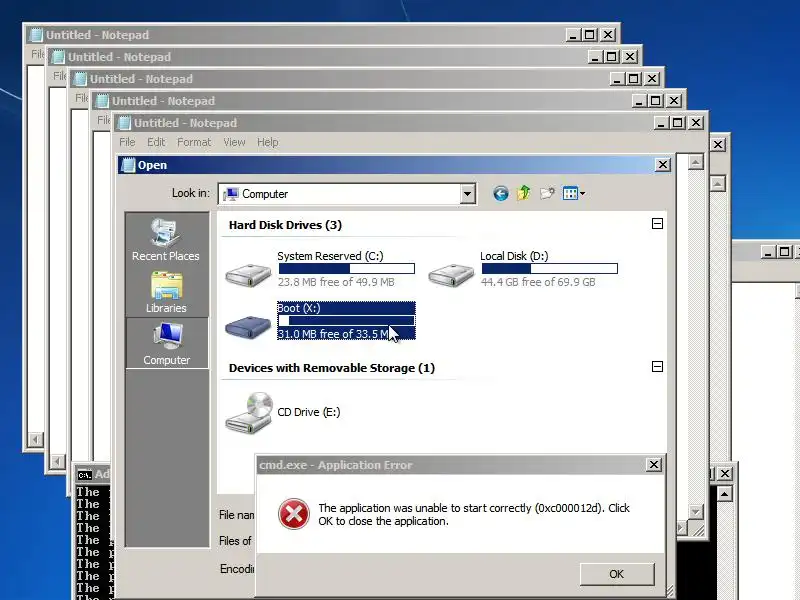The image size is (800, 600).
Task: Collapse Devices with Removable Storage group
Action: [x=657, y=366]
